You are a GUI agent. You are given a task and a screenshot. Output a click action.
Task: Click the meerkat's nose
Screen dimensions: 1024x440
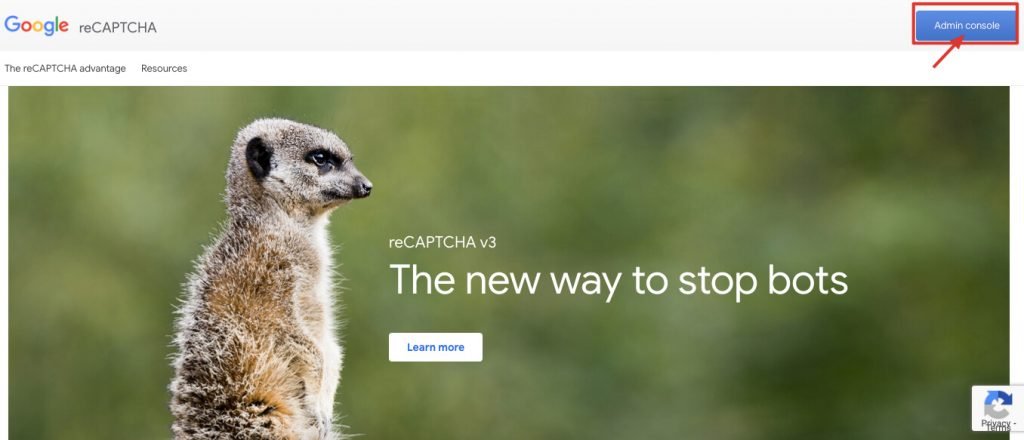[x=362, y=188]
